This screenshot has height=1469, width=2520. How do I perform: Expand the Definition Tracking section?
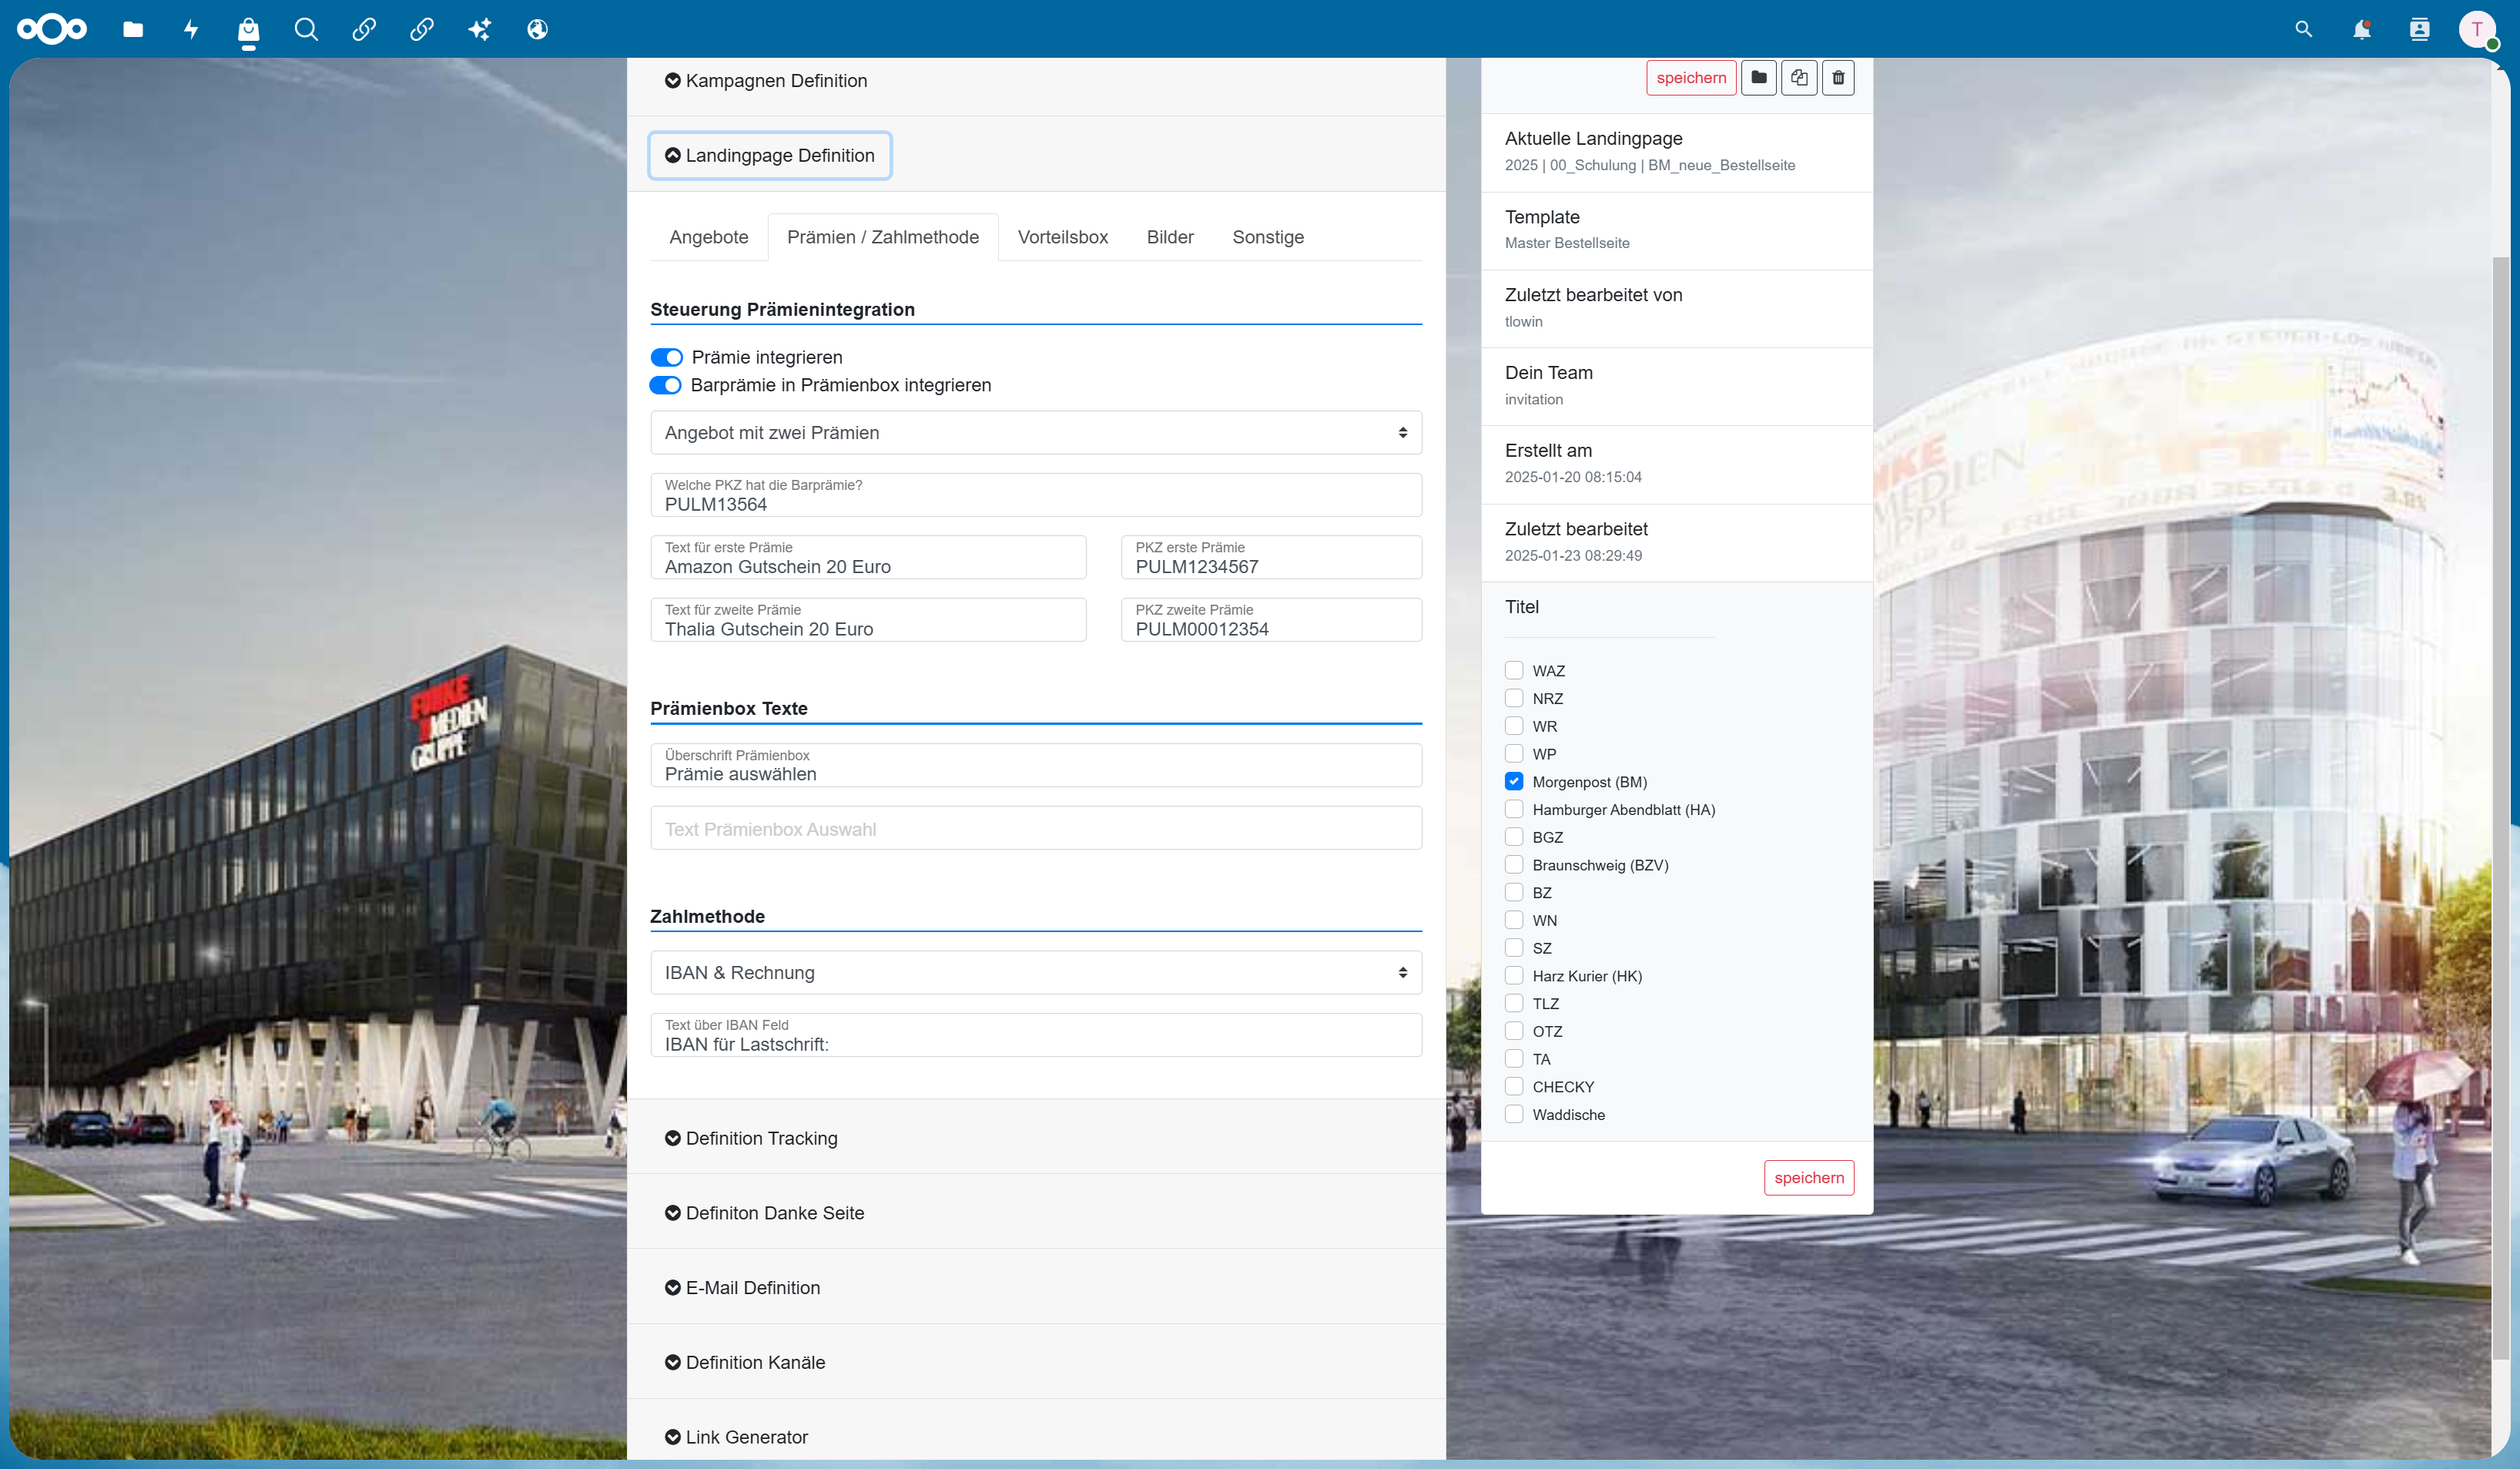[x=751, y=1138]
